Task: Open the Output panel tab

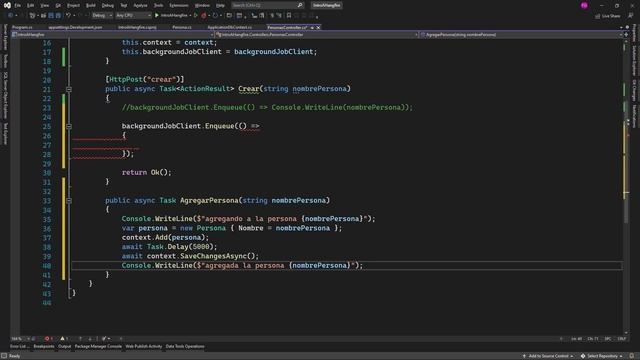Action: (x=64, y=347)
